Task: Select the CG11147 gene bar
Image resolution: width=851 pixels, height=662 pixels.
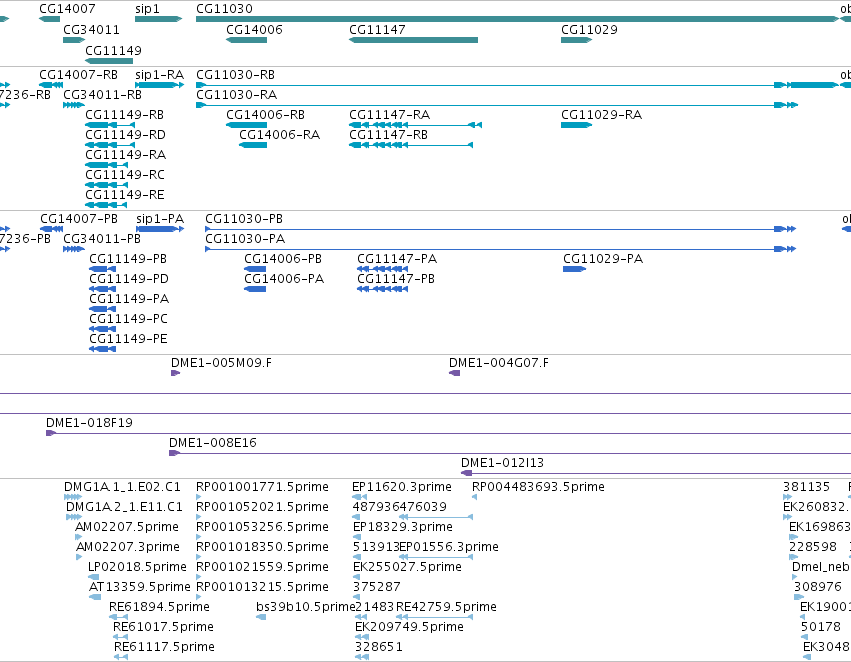Action: click(x=414, y=40)
